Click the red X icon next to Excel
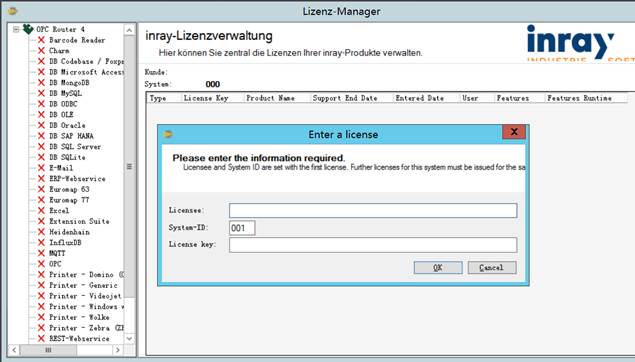The width and height of the screenshot is (635, 362). tap(41, 211)
